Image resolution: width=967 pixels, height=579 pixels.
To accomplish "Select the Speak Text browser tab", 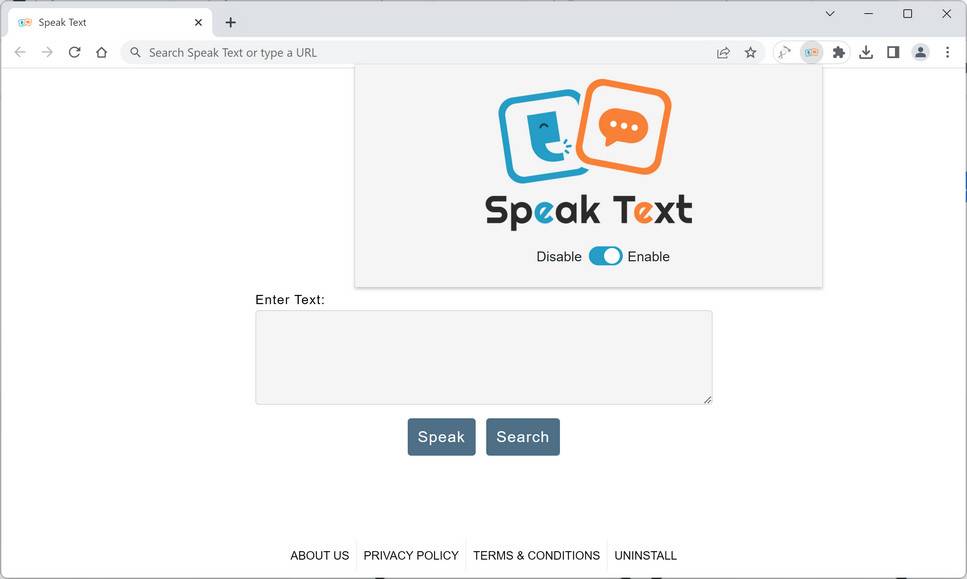I will [110, 22].
